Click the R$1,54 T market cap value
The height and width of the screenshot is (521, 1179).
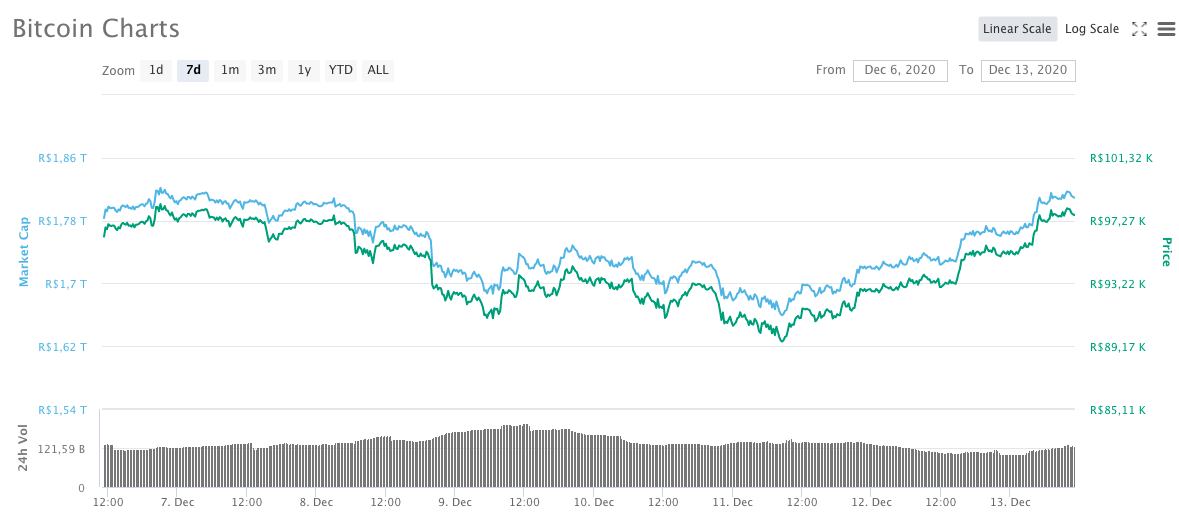(x=62, y=410)
